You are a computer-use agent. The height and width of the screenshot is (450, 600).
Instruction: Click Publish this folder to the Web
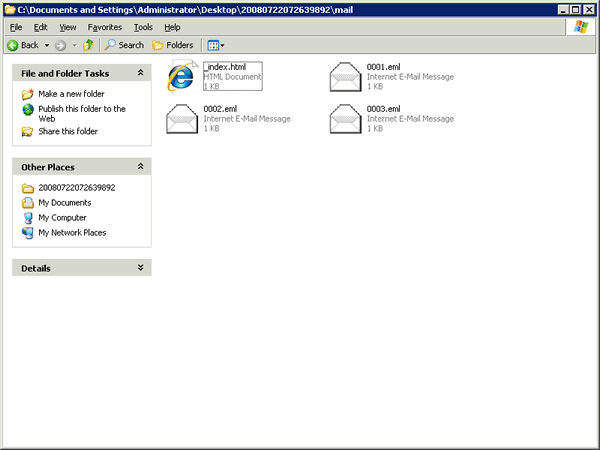[82, 114]
